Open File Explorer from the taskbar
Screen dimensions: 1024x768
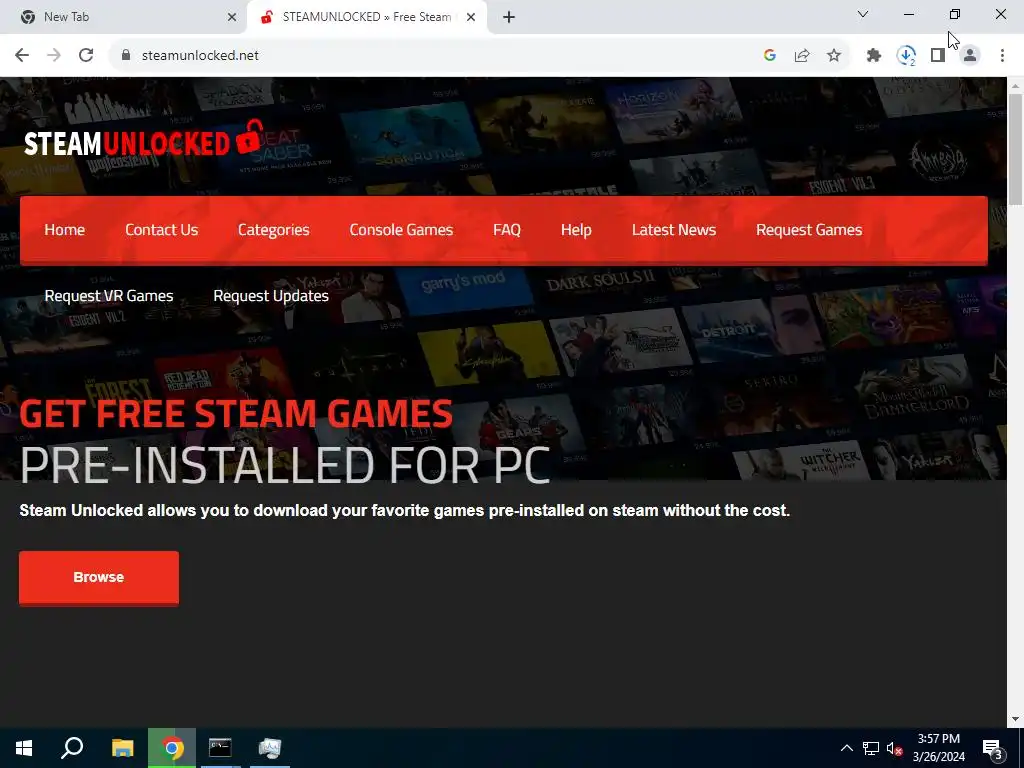click(122, 748)
